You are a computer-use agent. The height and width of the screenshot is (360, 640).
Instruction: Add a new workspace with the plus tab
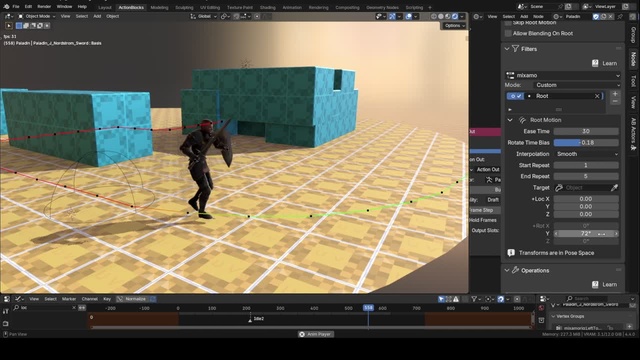coord(430,7)
